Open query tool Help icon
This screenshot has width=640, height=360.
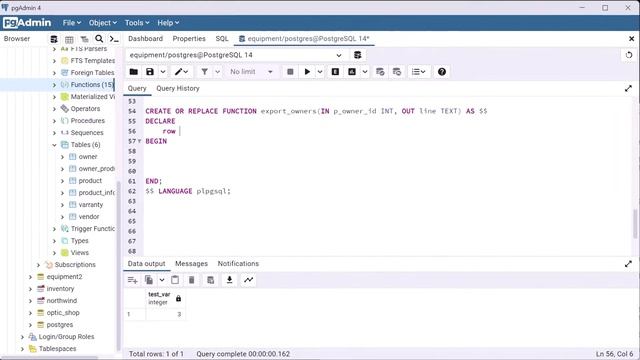click(442, 72)
